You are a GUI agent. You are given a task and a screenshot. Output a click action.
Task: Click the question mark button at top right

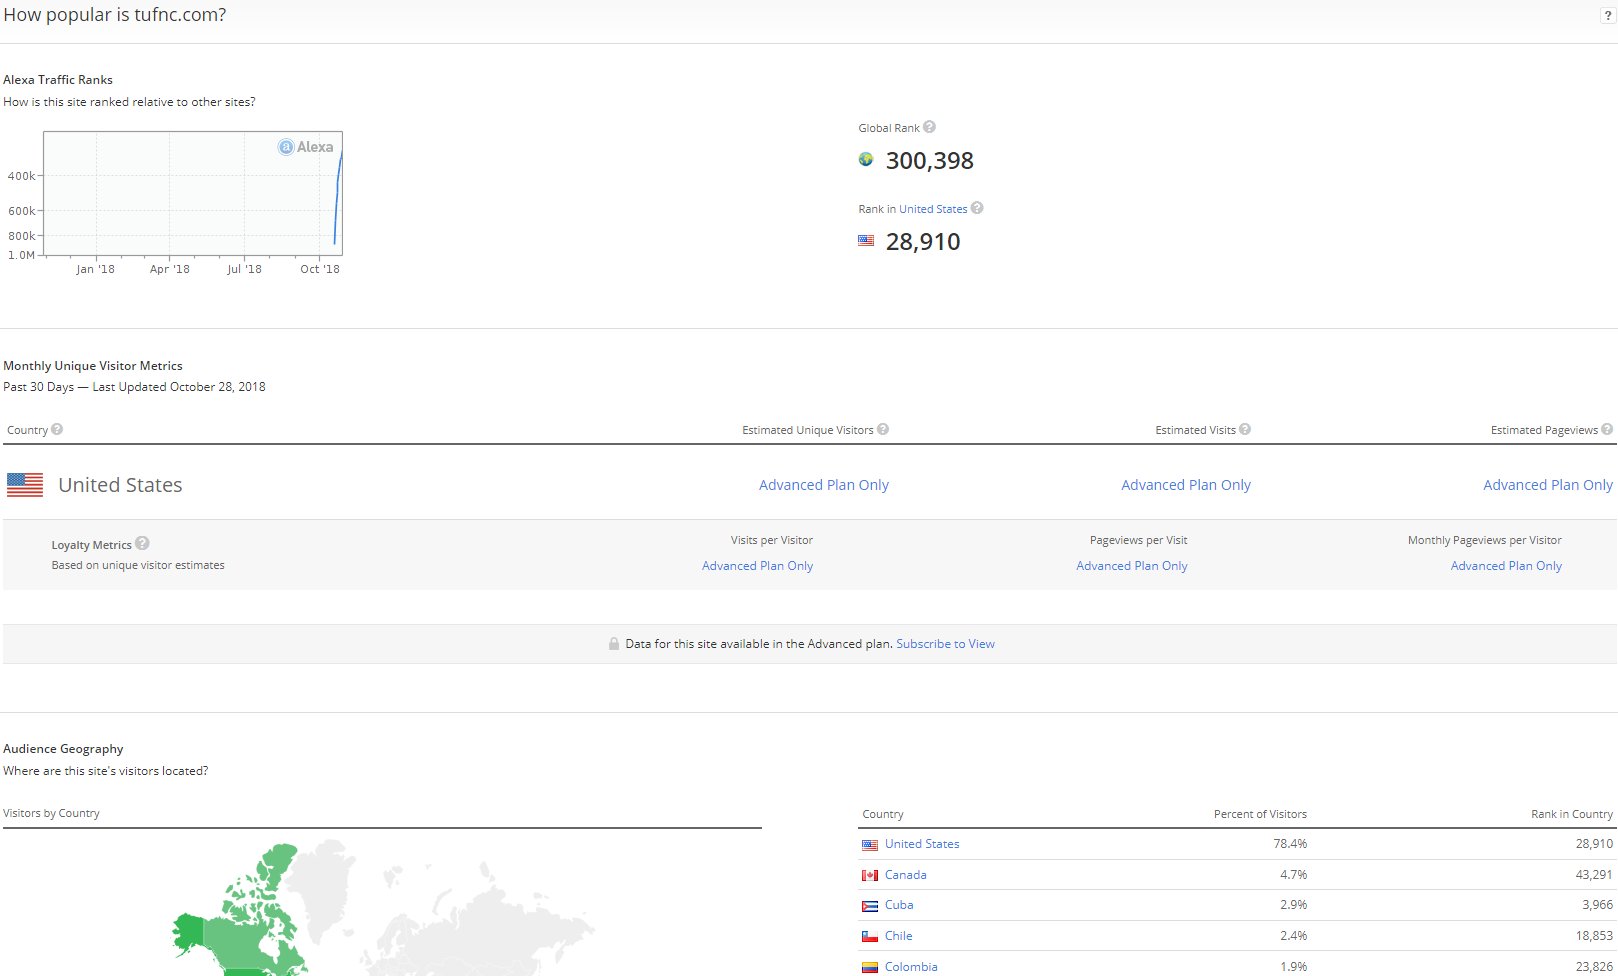1608,16
